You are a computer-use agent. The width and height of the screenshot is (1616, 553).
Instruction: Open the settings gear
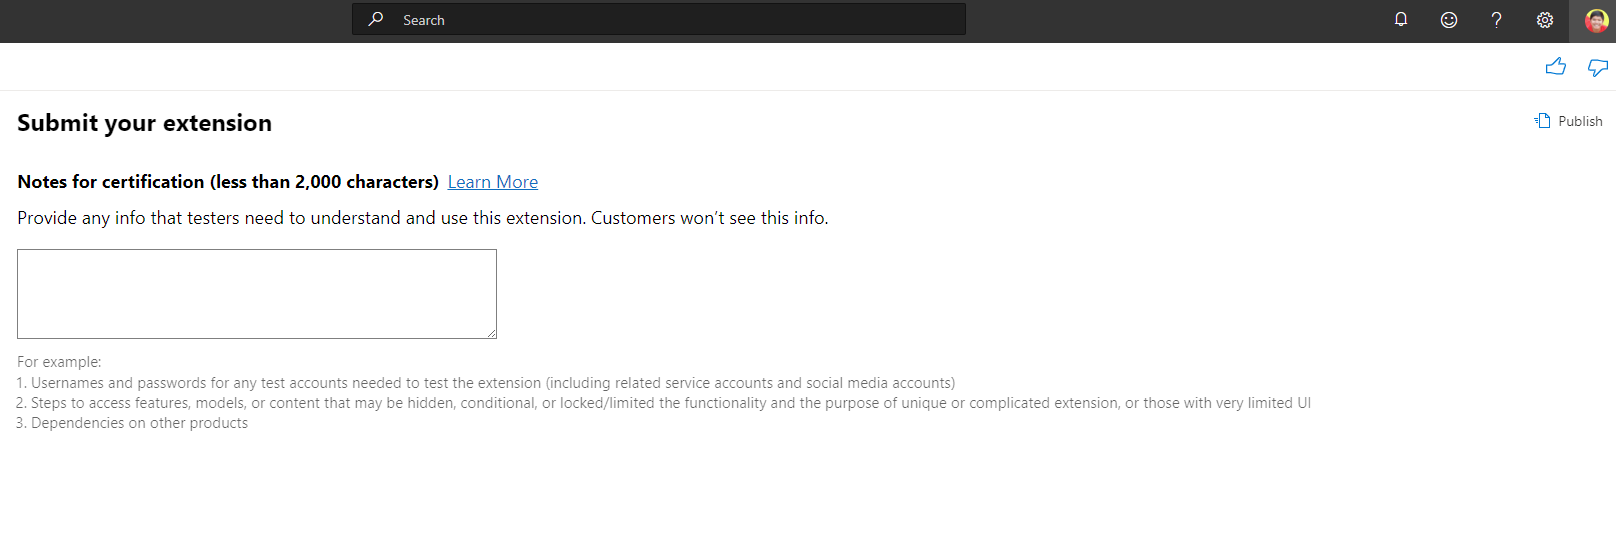click(x=1545, y=20)
